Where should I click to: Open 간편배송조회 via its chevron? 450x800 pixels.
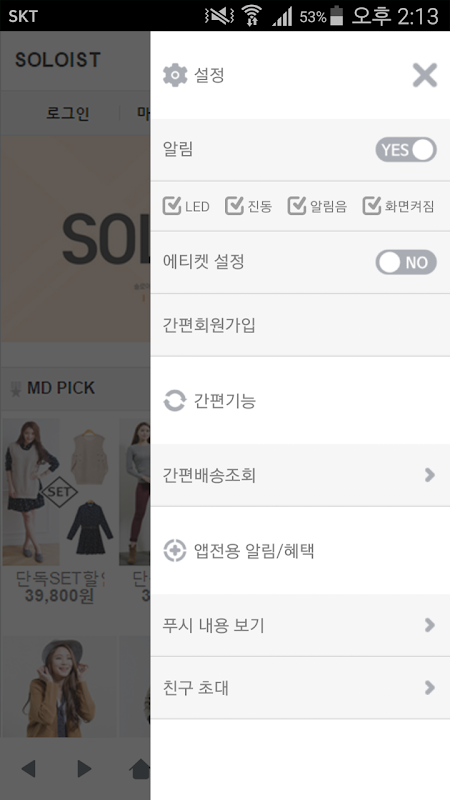(x=430, y=475)
